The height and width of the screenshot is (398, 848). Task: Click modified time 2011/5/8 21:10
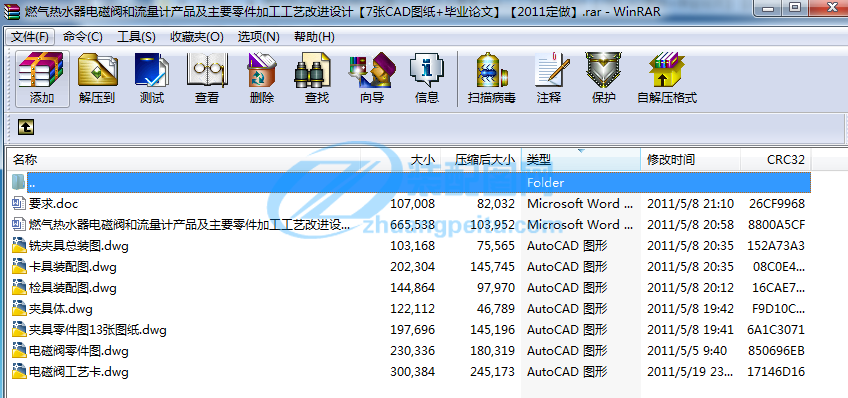click(x=691, y=204)
